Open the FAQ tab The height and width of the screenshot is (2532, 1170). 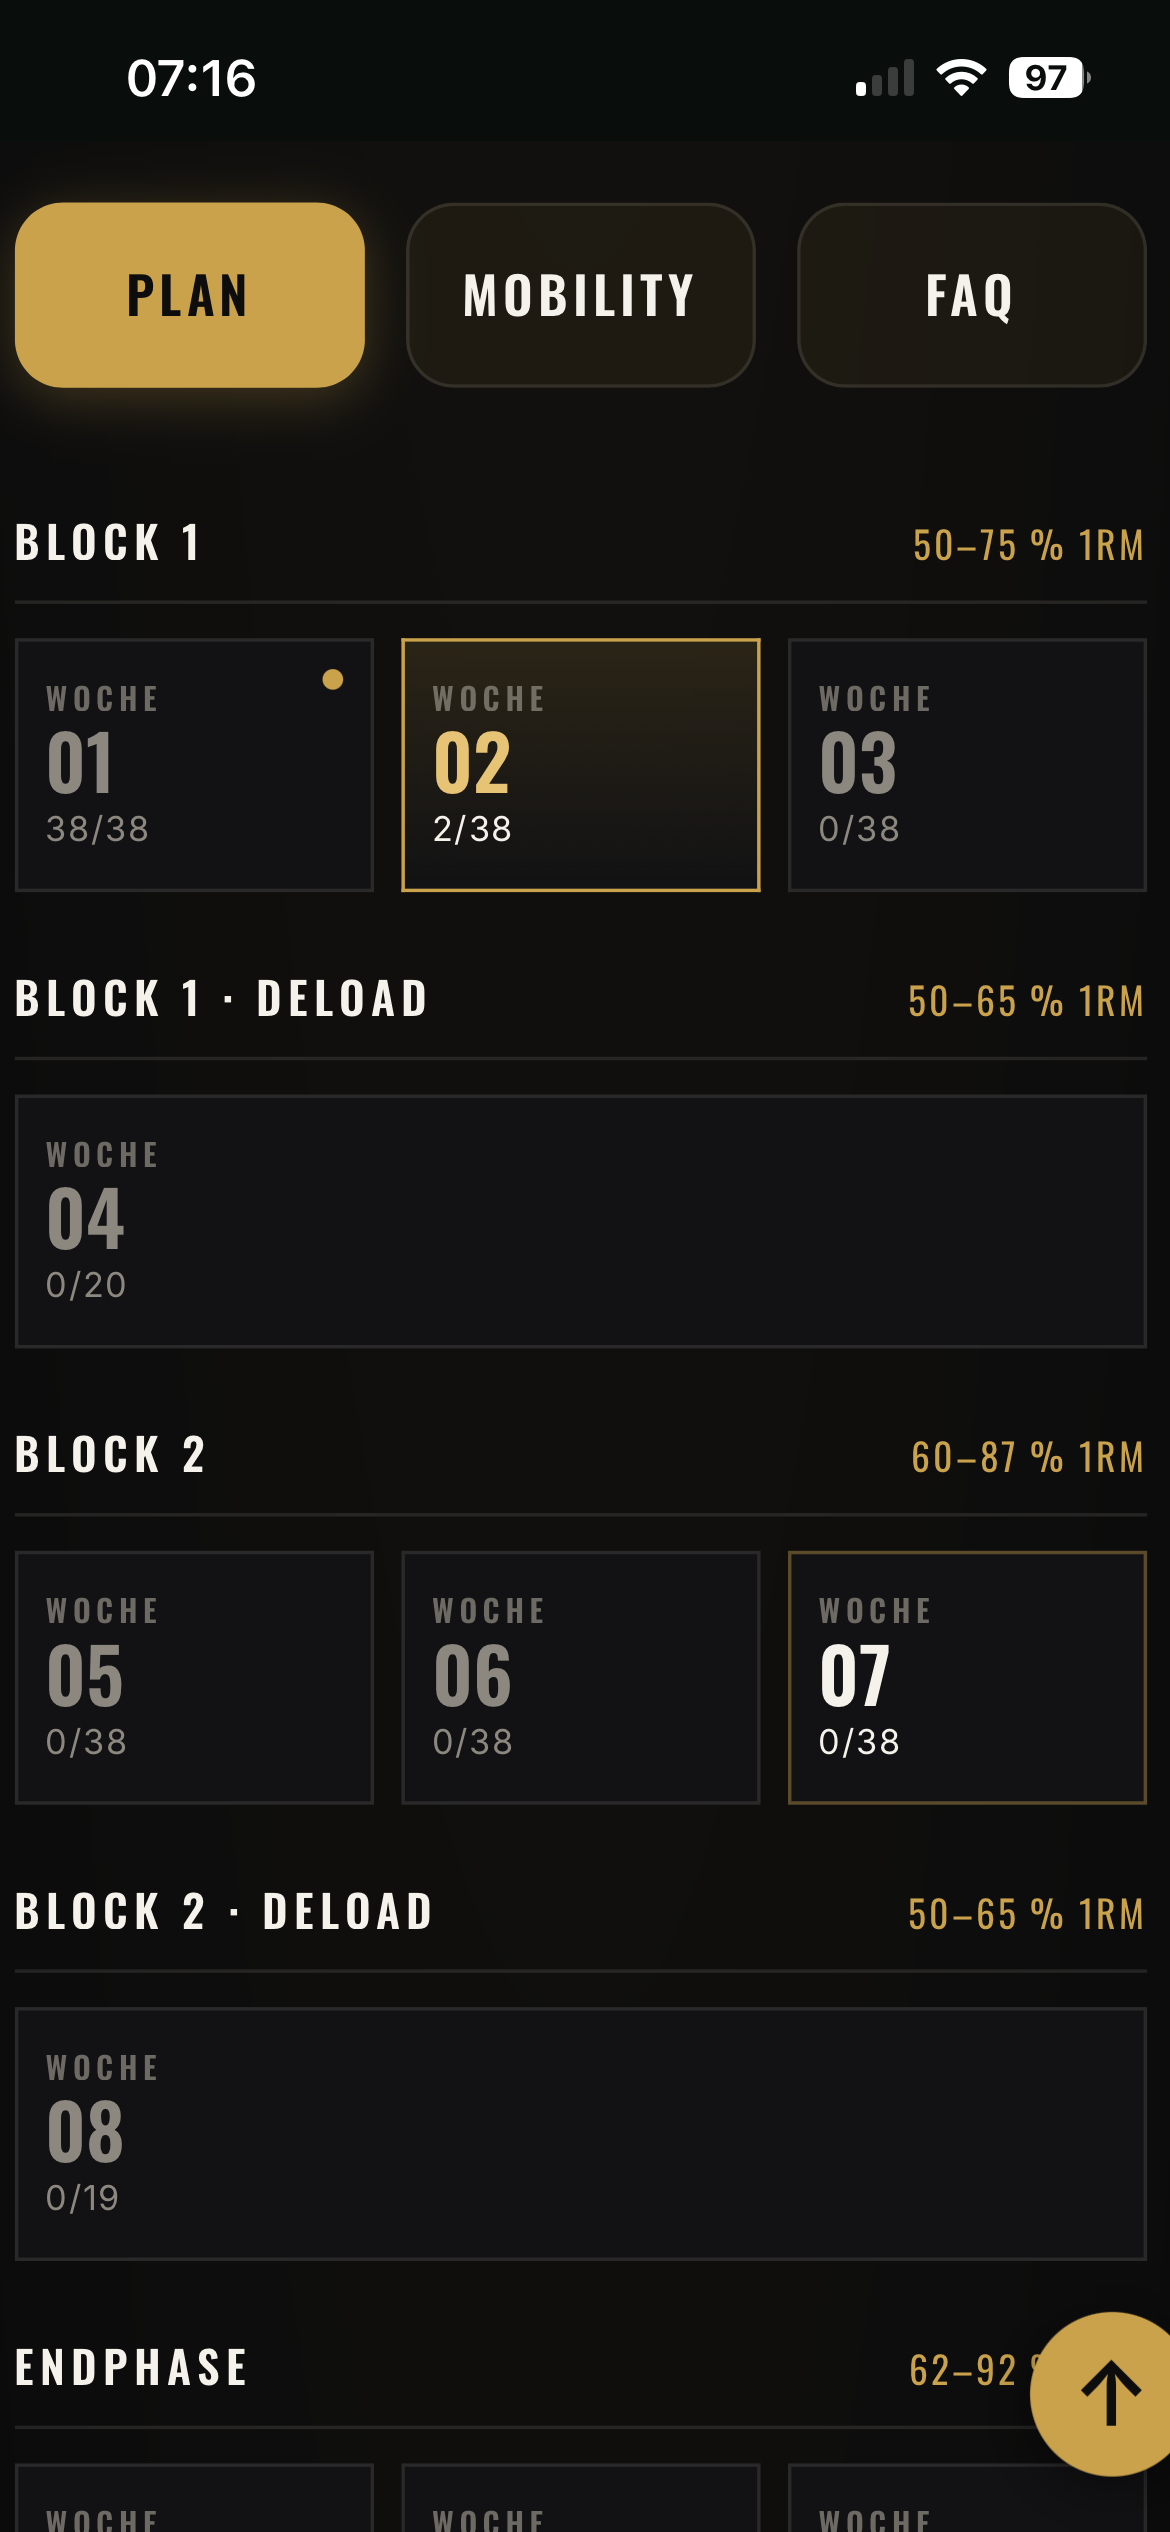click(x=971, y=295)
